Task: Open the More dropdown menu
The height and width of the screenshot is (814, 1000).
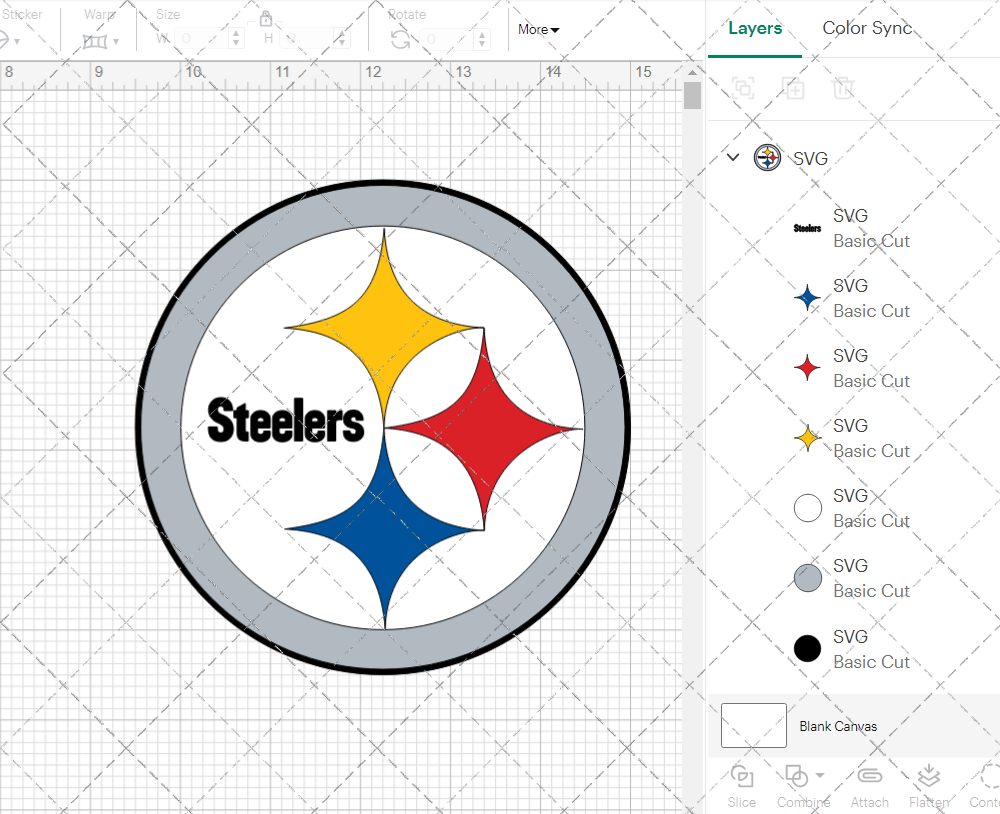Action: pos(538,29)
